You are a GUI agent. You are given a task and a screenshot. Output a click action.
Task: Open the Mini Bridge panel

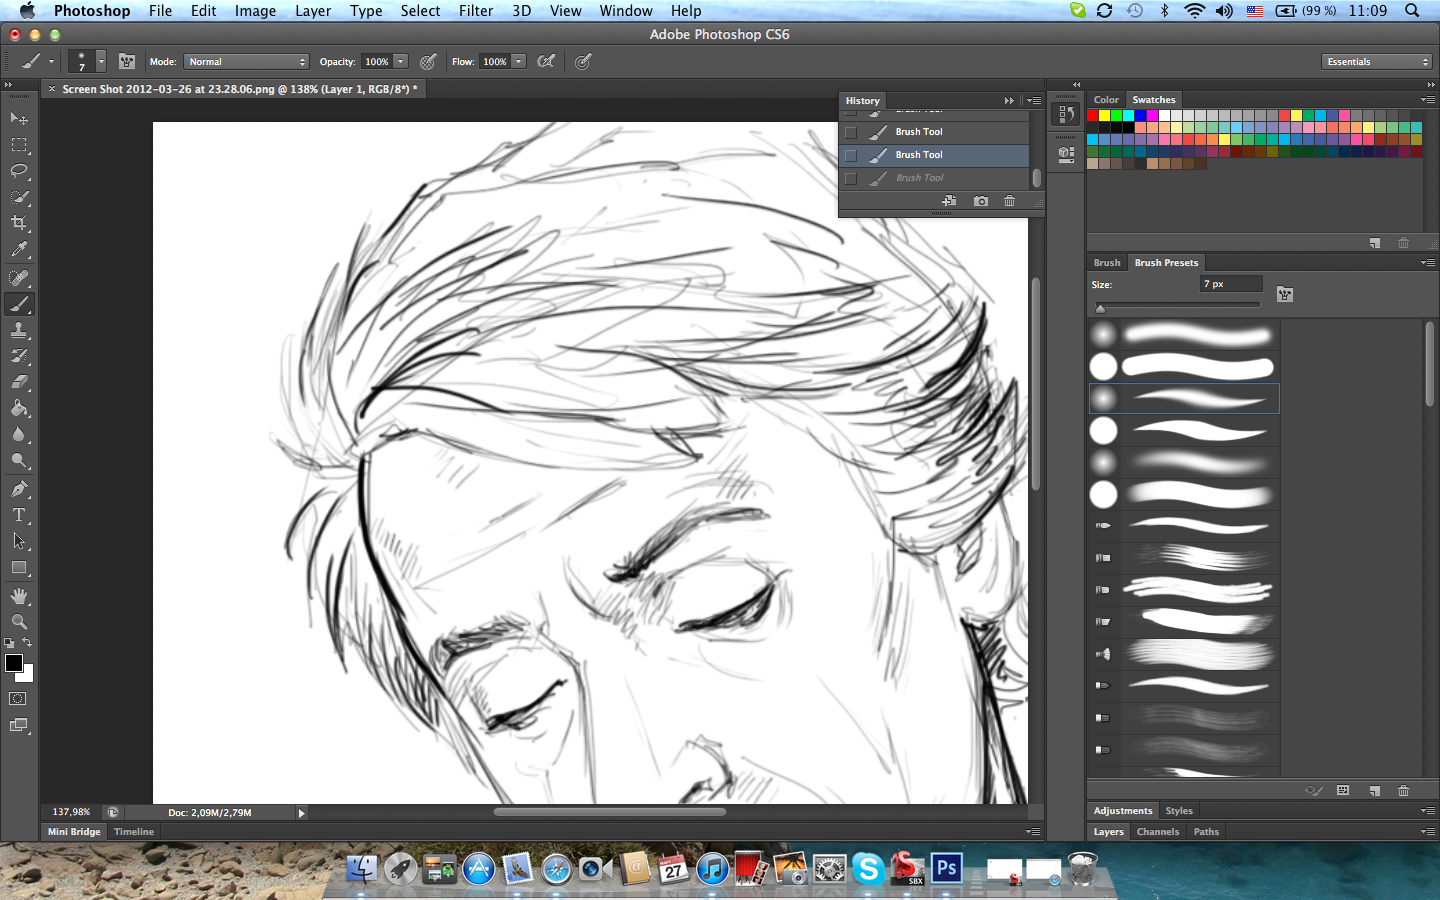pyautogui.click(x=74, y=832)
